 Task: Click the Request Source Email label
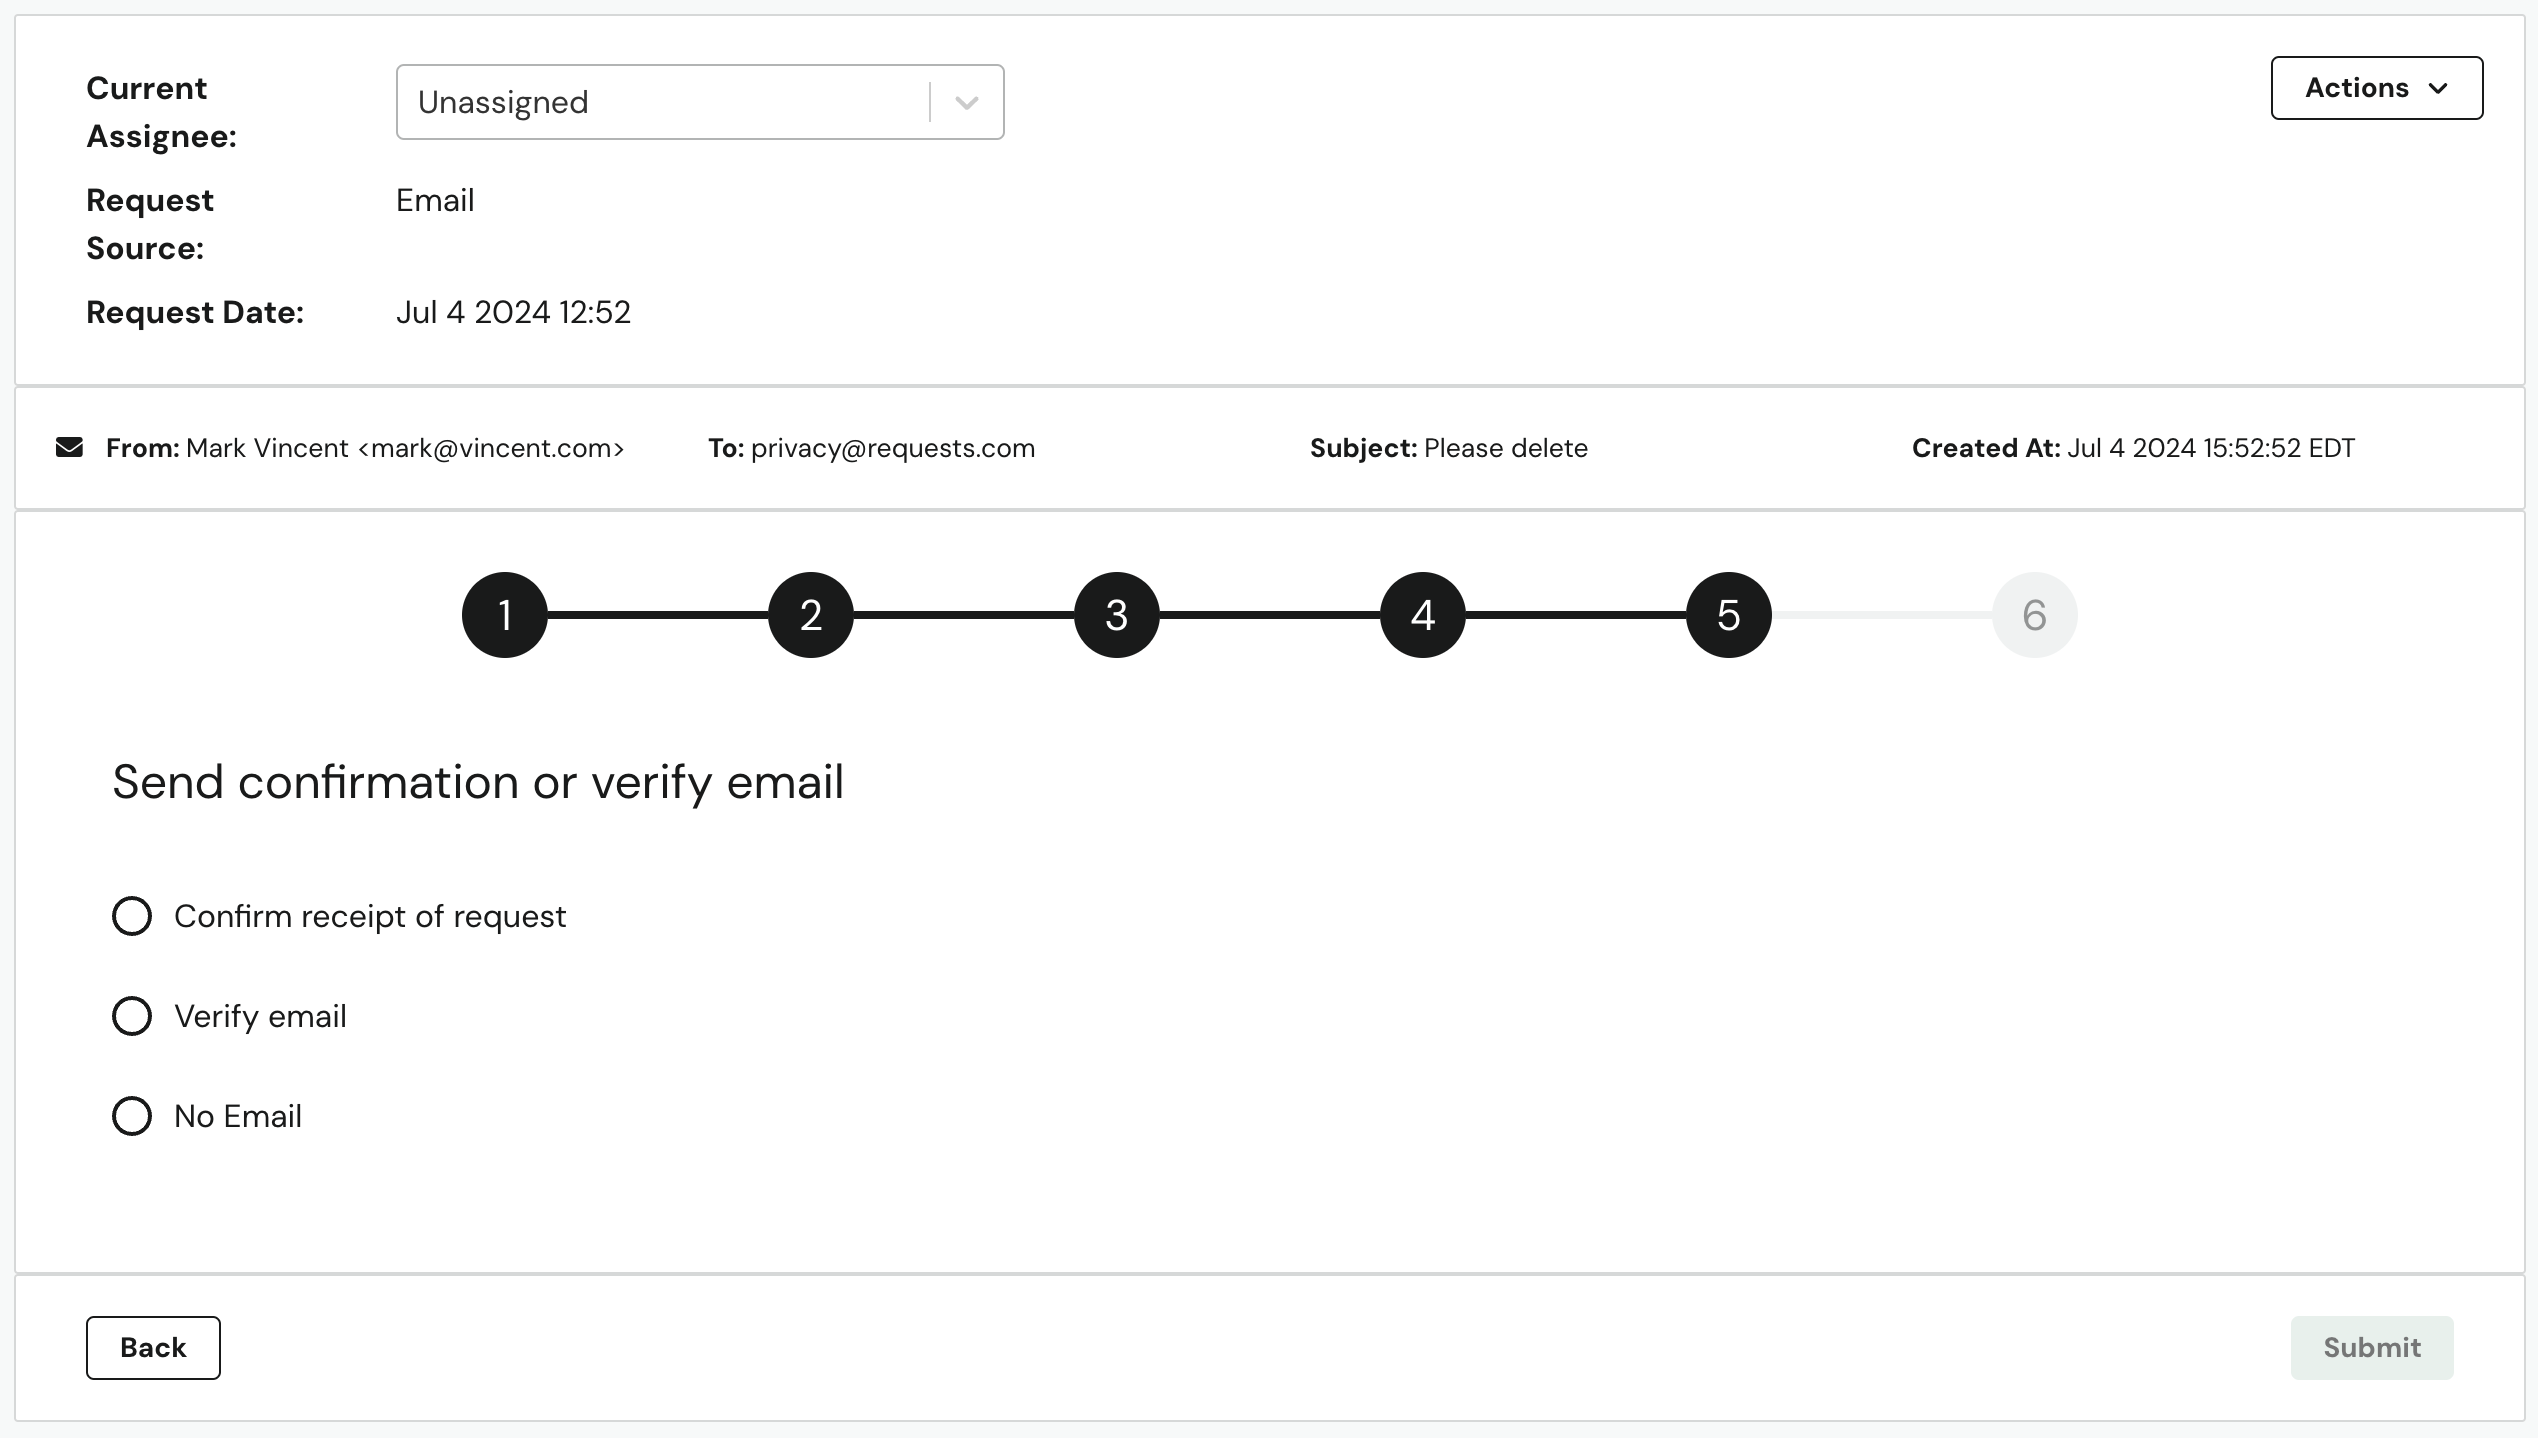pyautogui.click(x=434, y=200)
